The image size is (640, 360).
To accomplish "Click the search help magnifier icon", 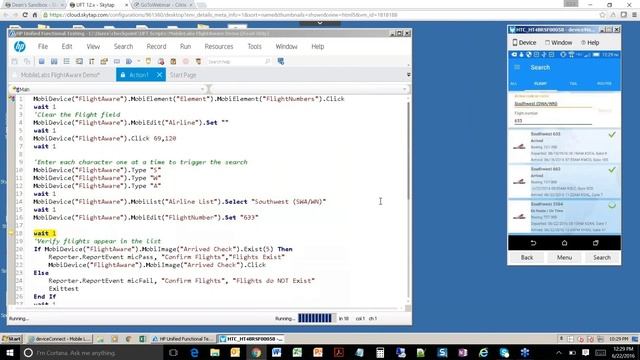I will coord(268,62).
